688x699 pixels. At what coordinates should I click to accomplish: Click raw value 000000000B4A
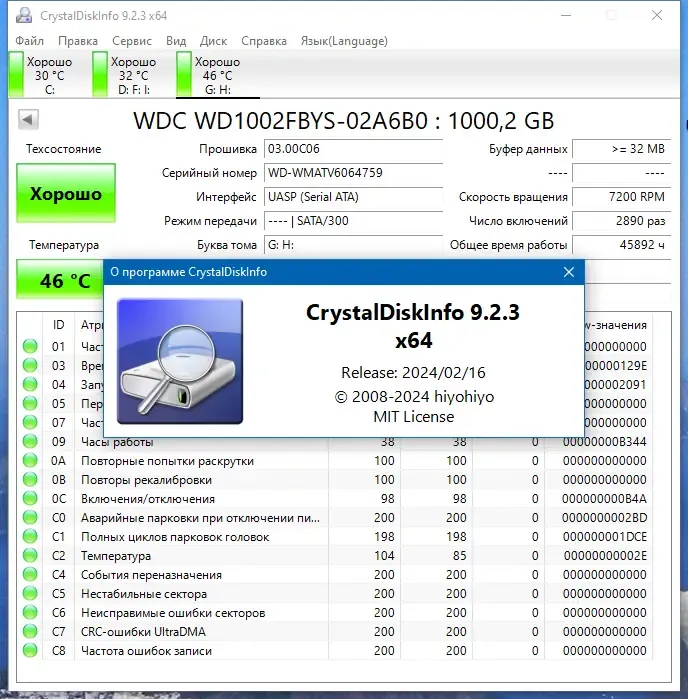pos(604,498)
